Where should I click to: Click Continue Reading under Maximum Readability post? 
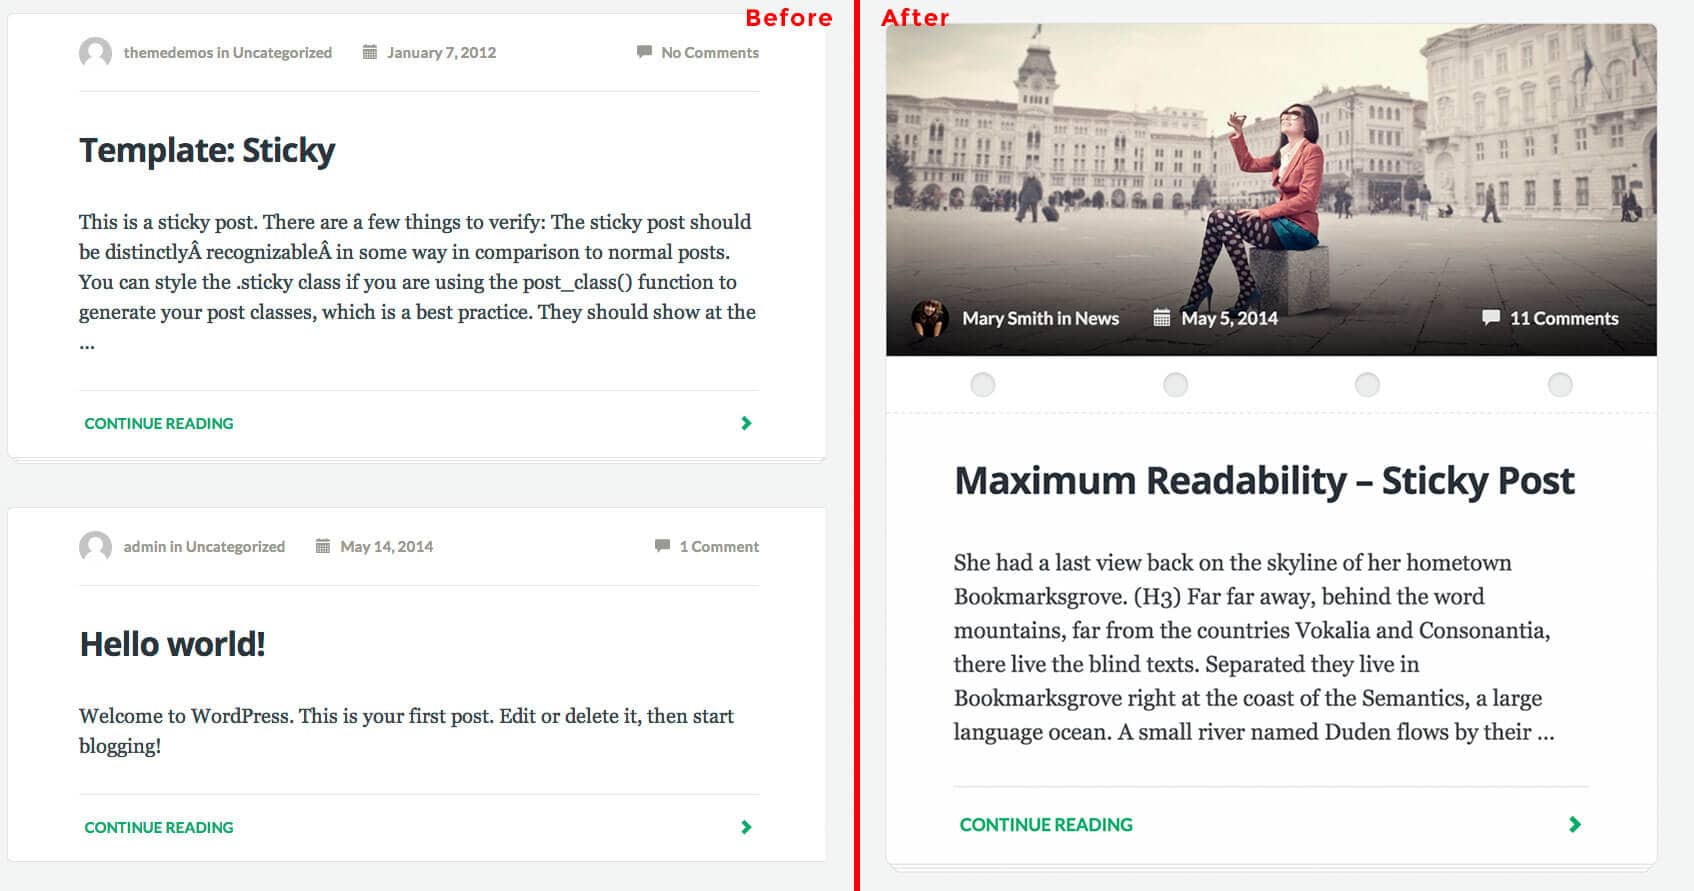(1046, 825)
